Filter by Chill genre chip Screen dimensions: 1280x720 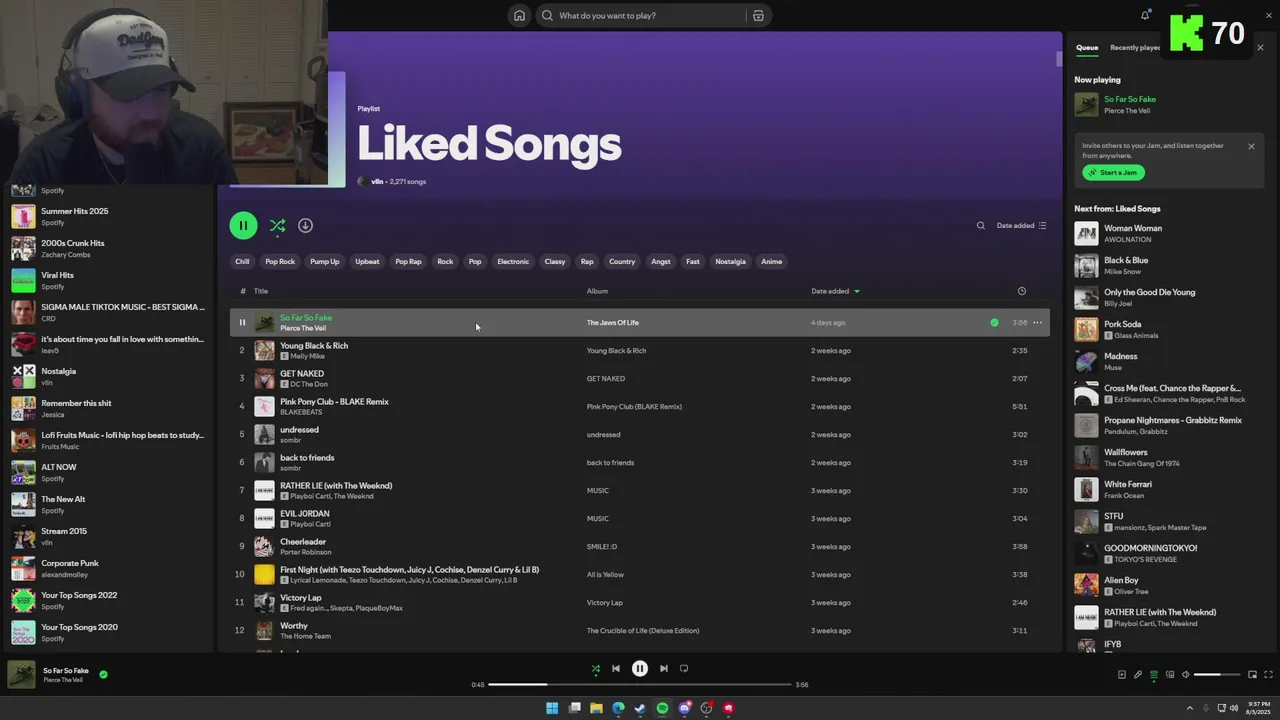coord(242,261)
